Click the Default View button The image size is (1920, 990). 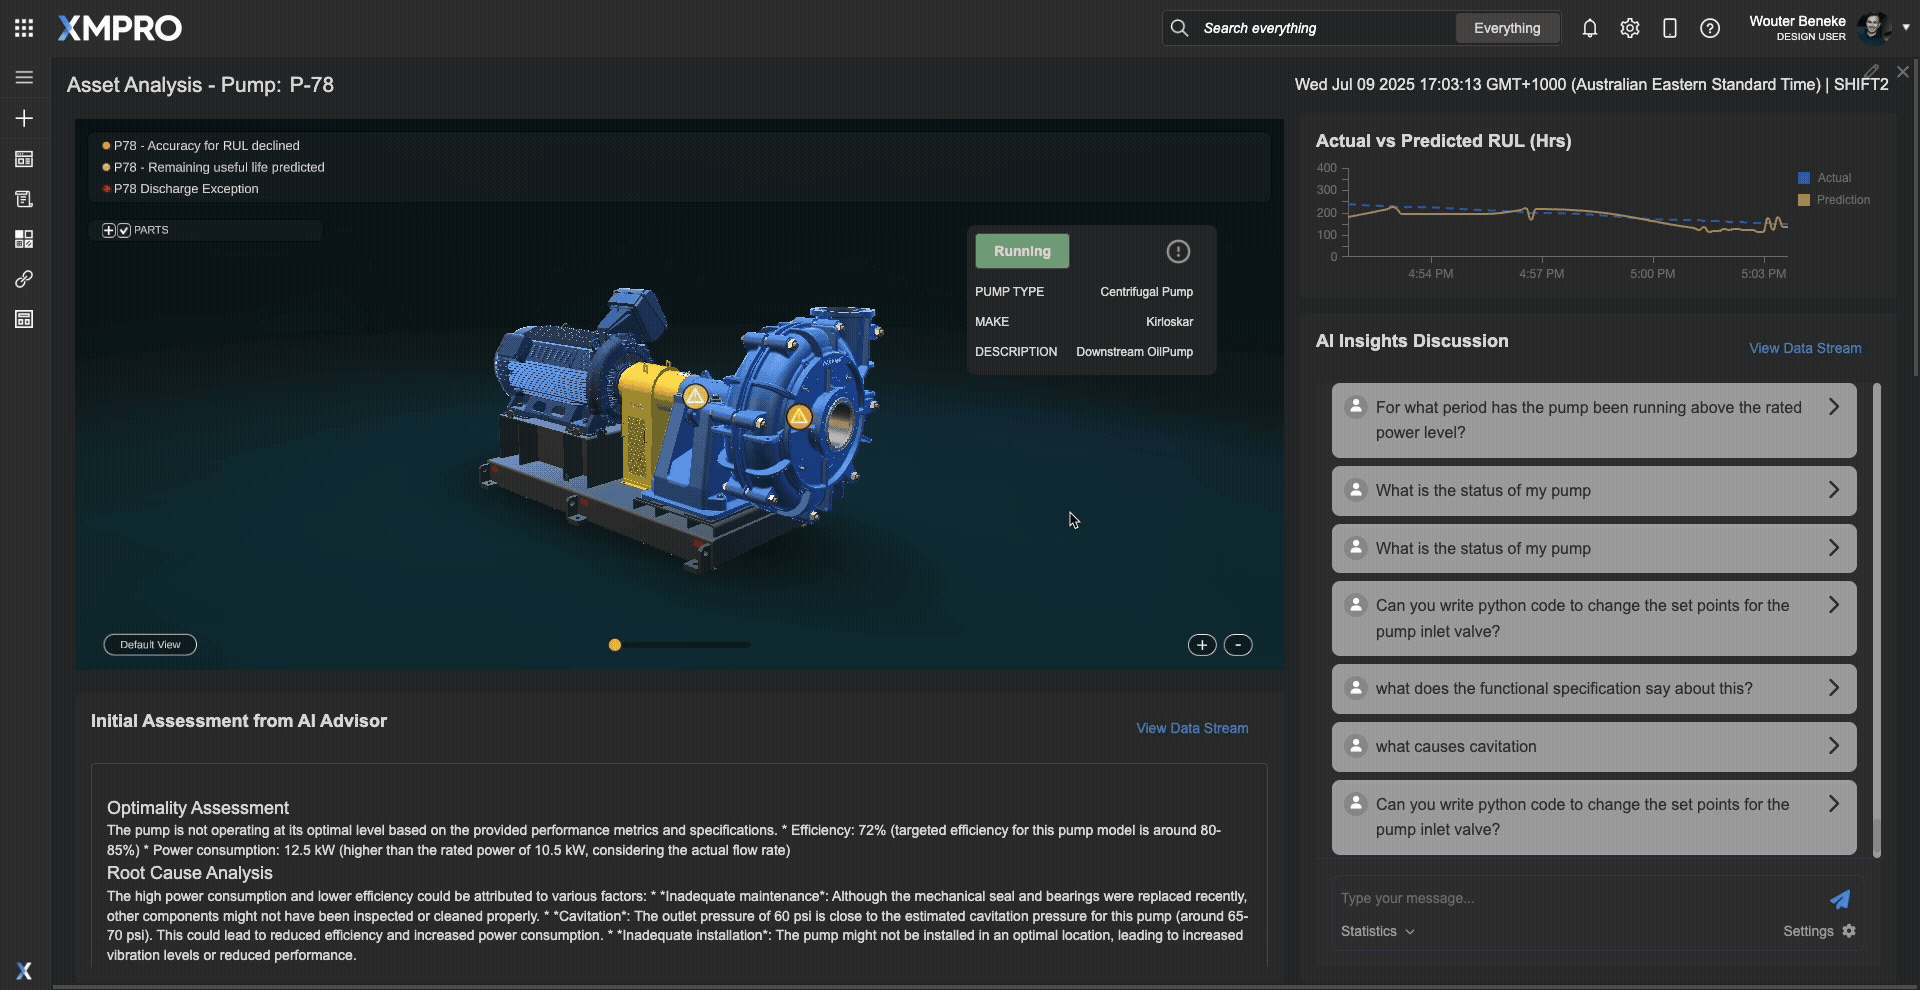(x=150, y=645)
